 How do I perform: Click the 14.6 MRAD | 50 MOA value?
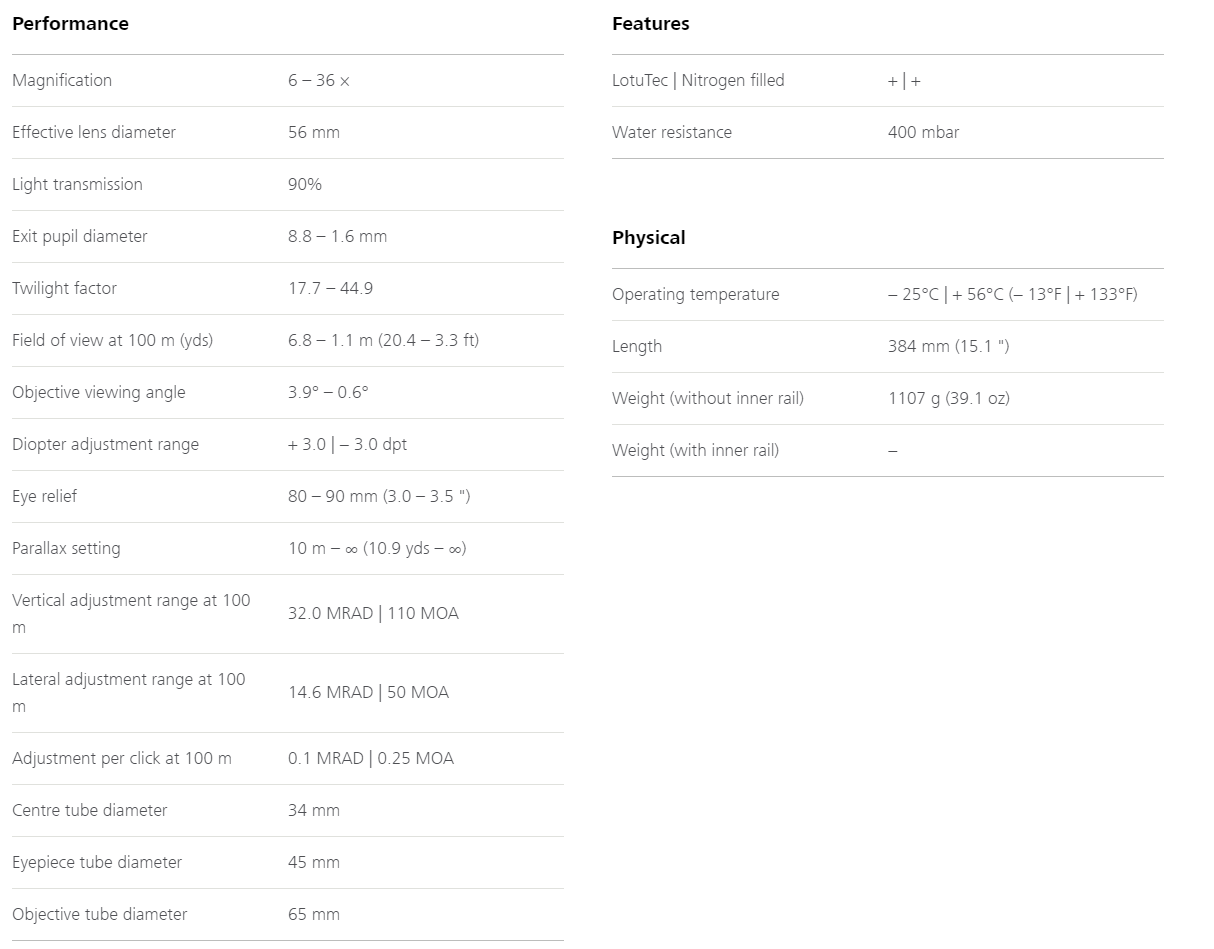pos(368,692)
